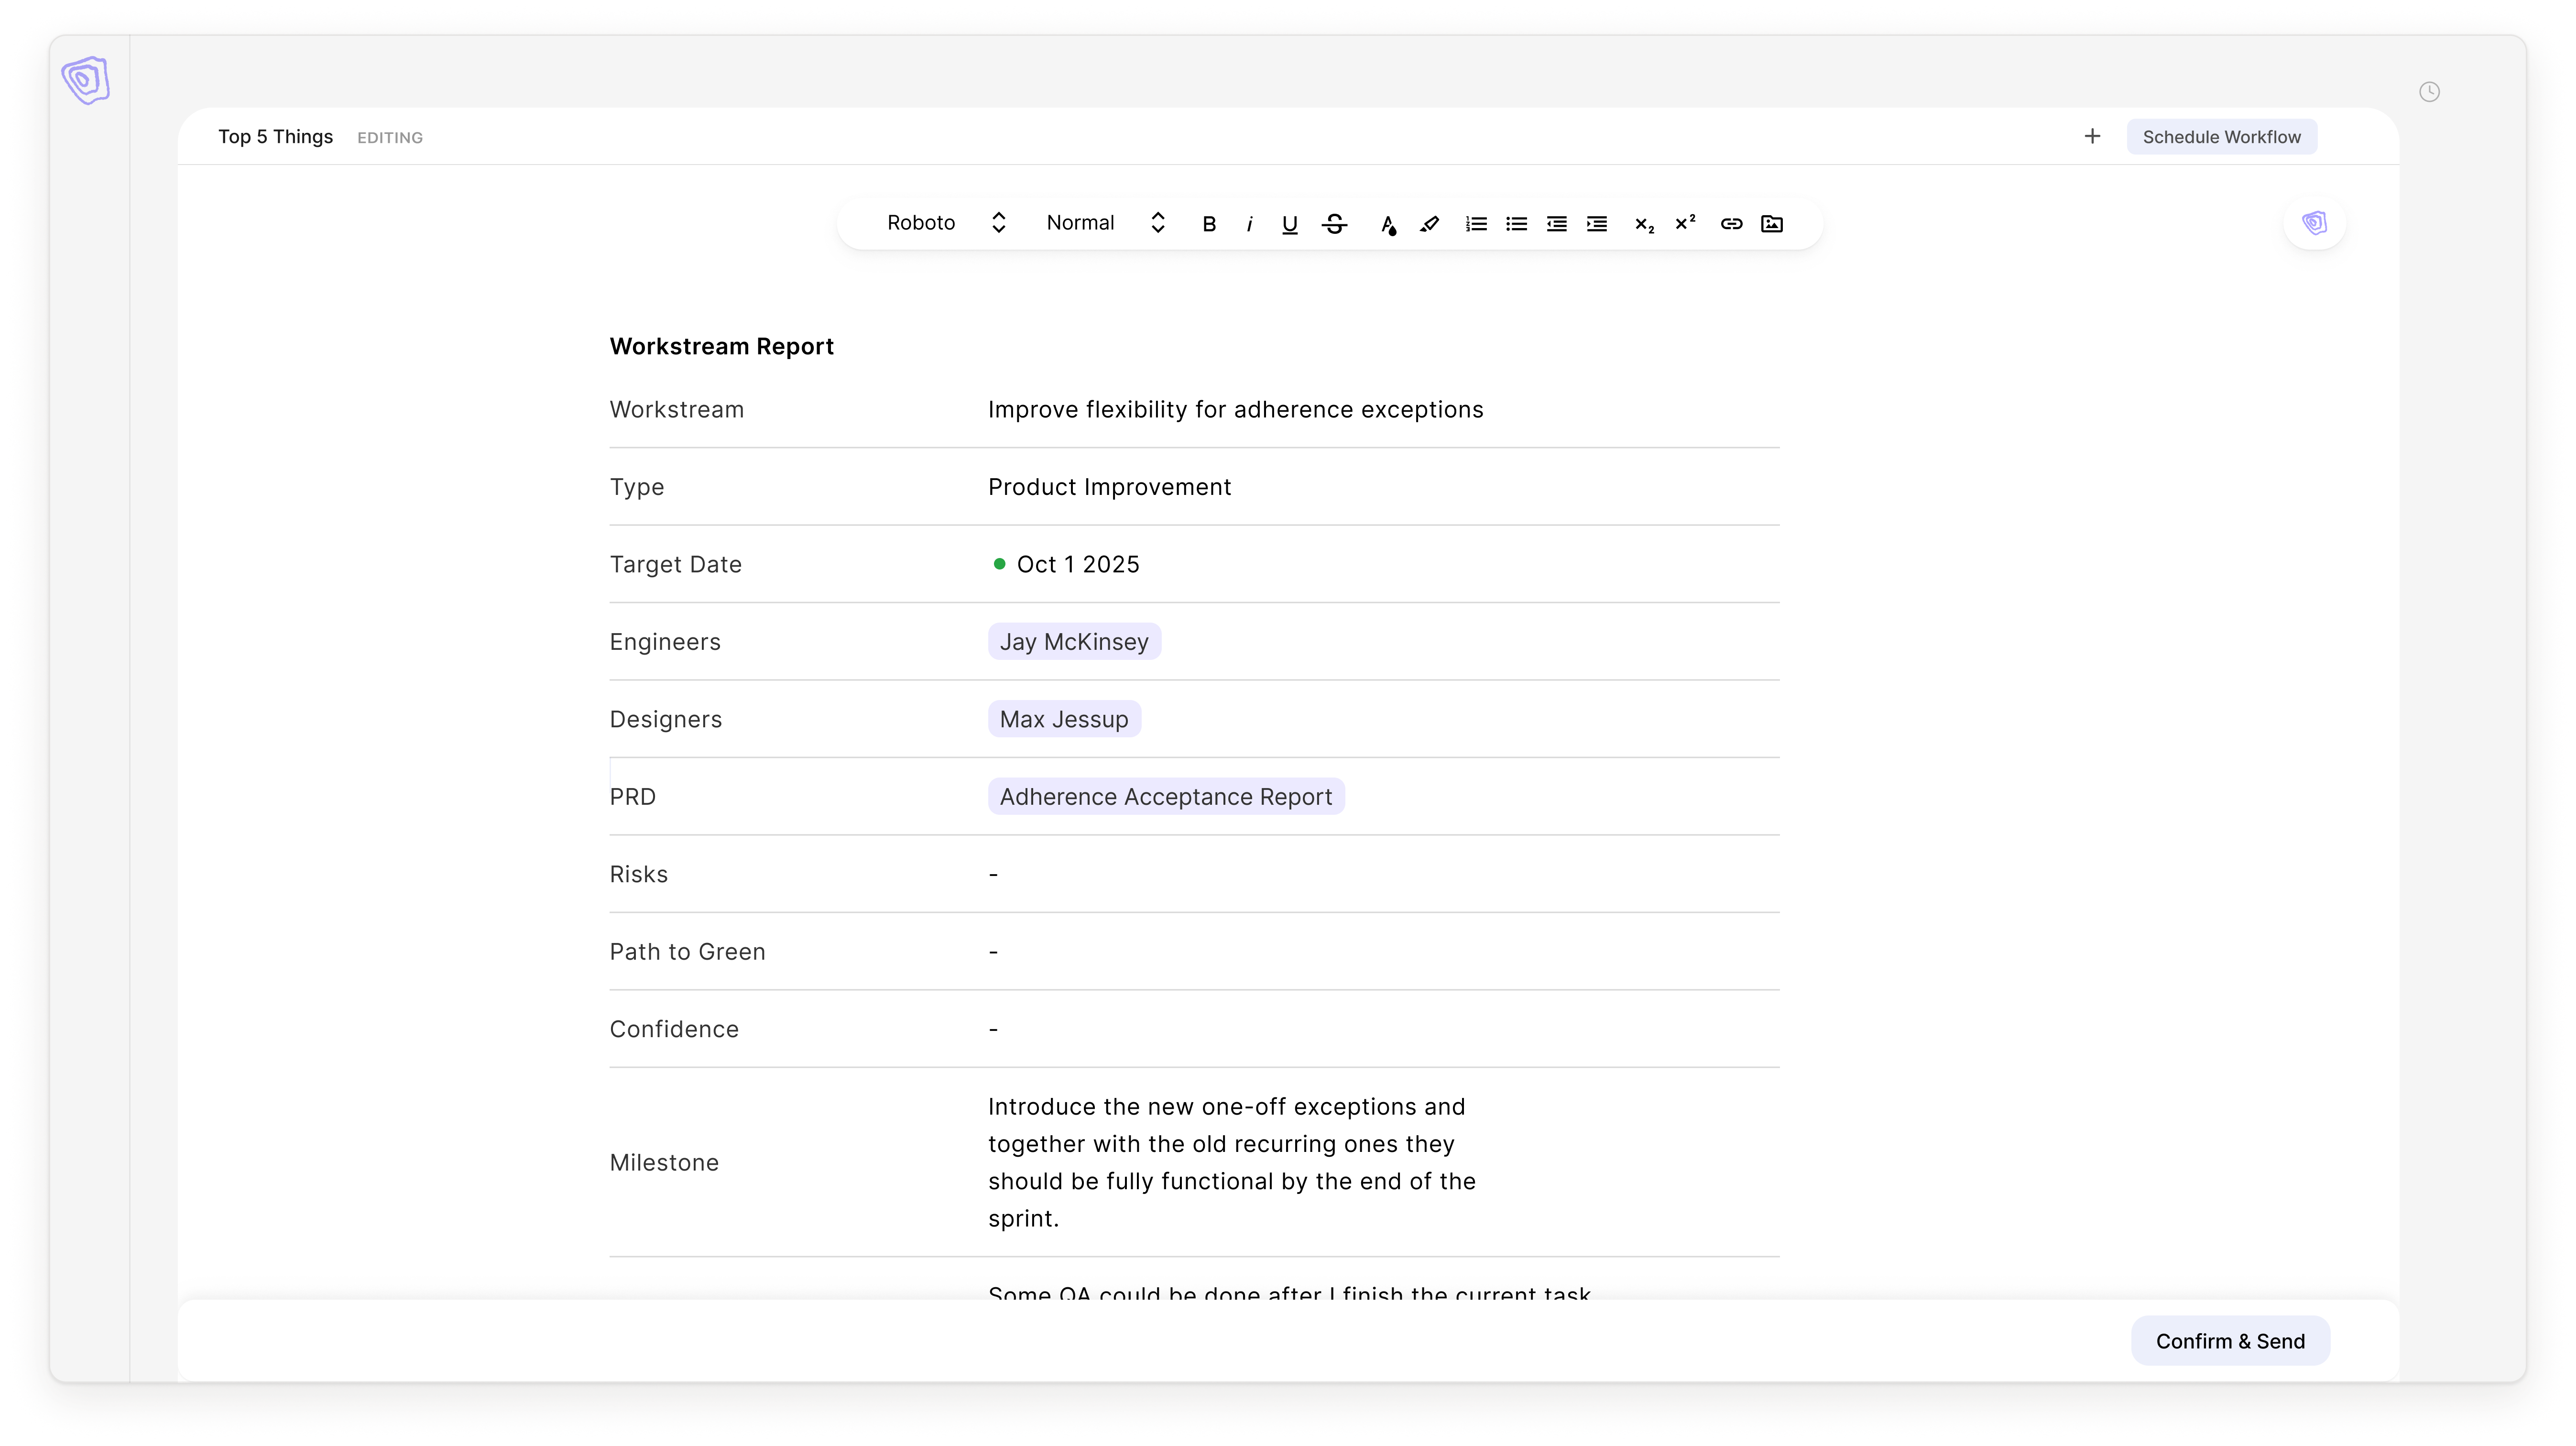Click the plus icon beside Schedule Workflow
This screenshot has height=1446, width=2576.
coord(2092,136)
